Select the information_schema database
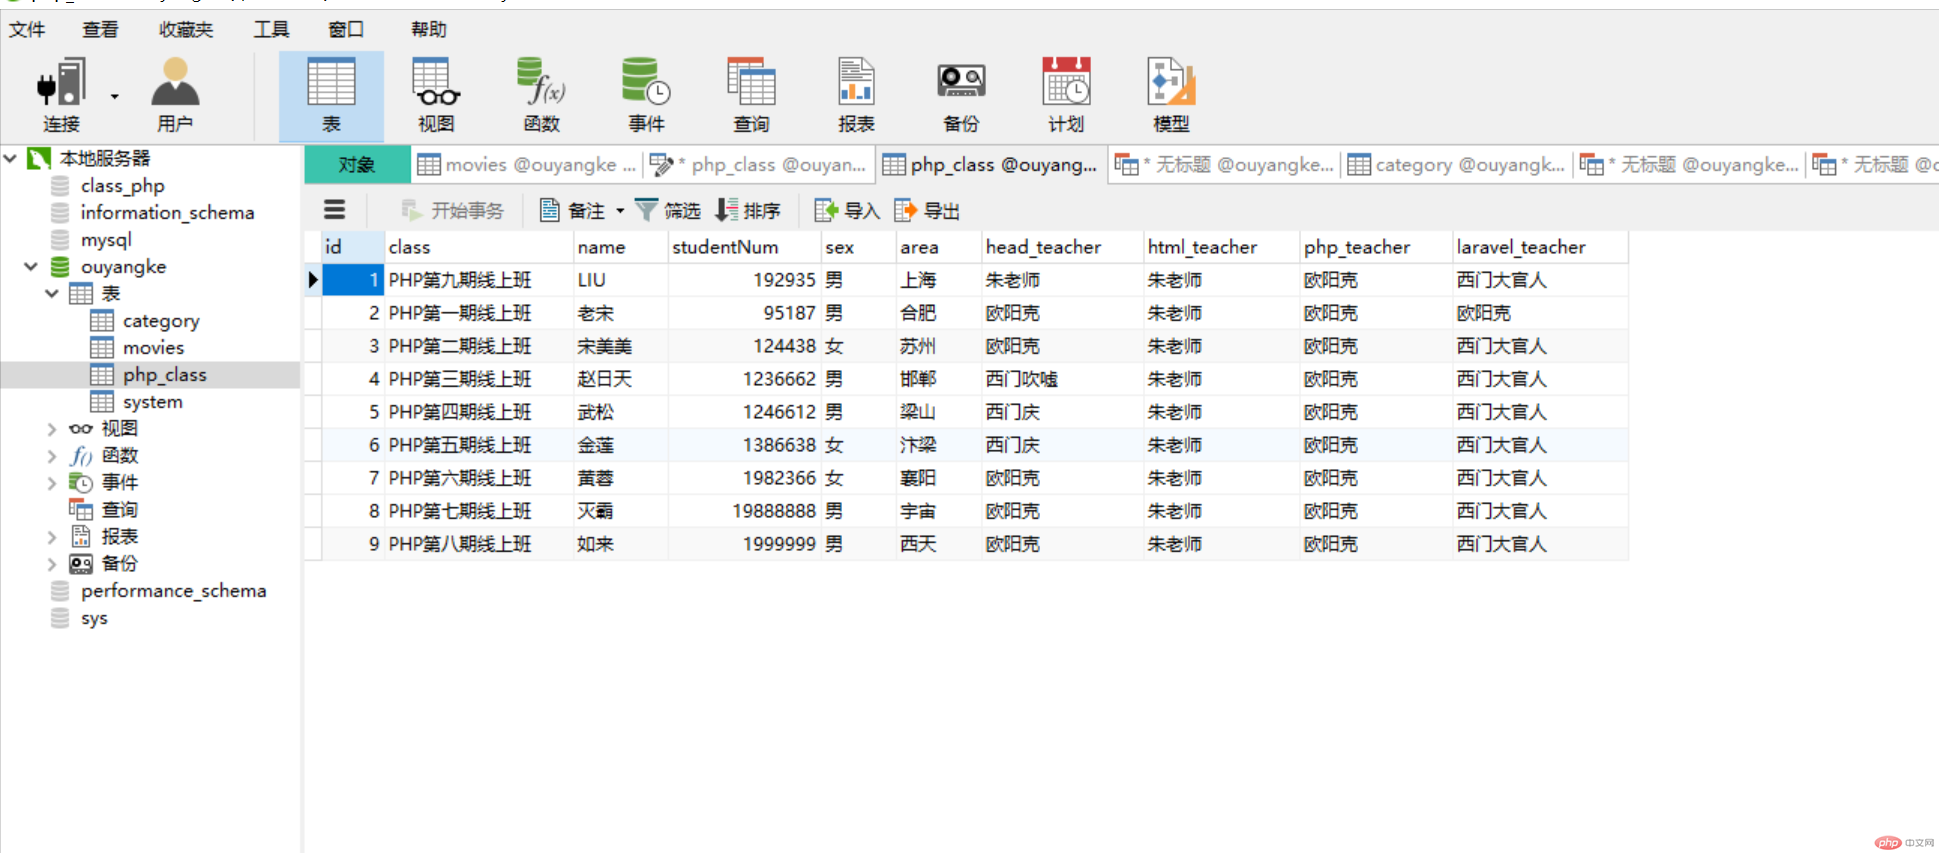Viewport: 1939px width, 853px height. point(167,212)
